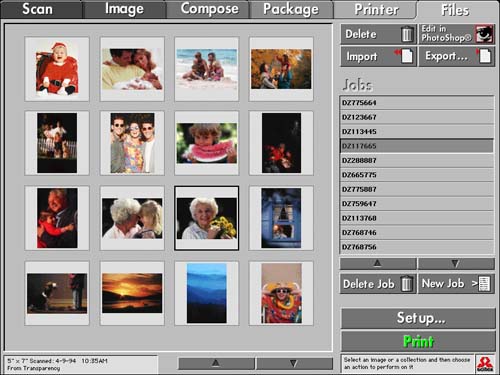Select woman in straw hat thumbnail
Image resolution: width=500 pixels, height=375 pixels.
pos(281,293)
